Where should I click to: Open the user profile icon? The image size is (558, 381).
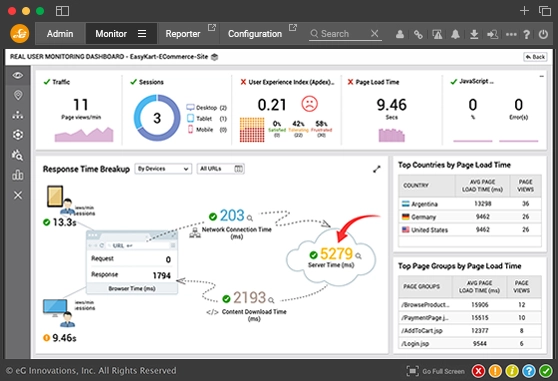coord(400,34)
